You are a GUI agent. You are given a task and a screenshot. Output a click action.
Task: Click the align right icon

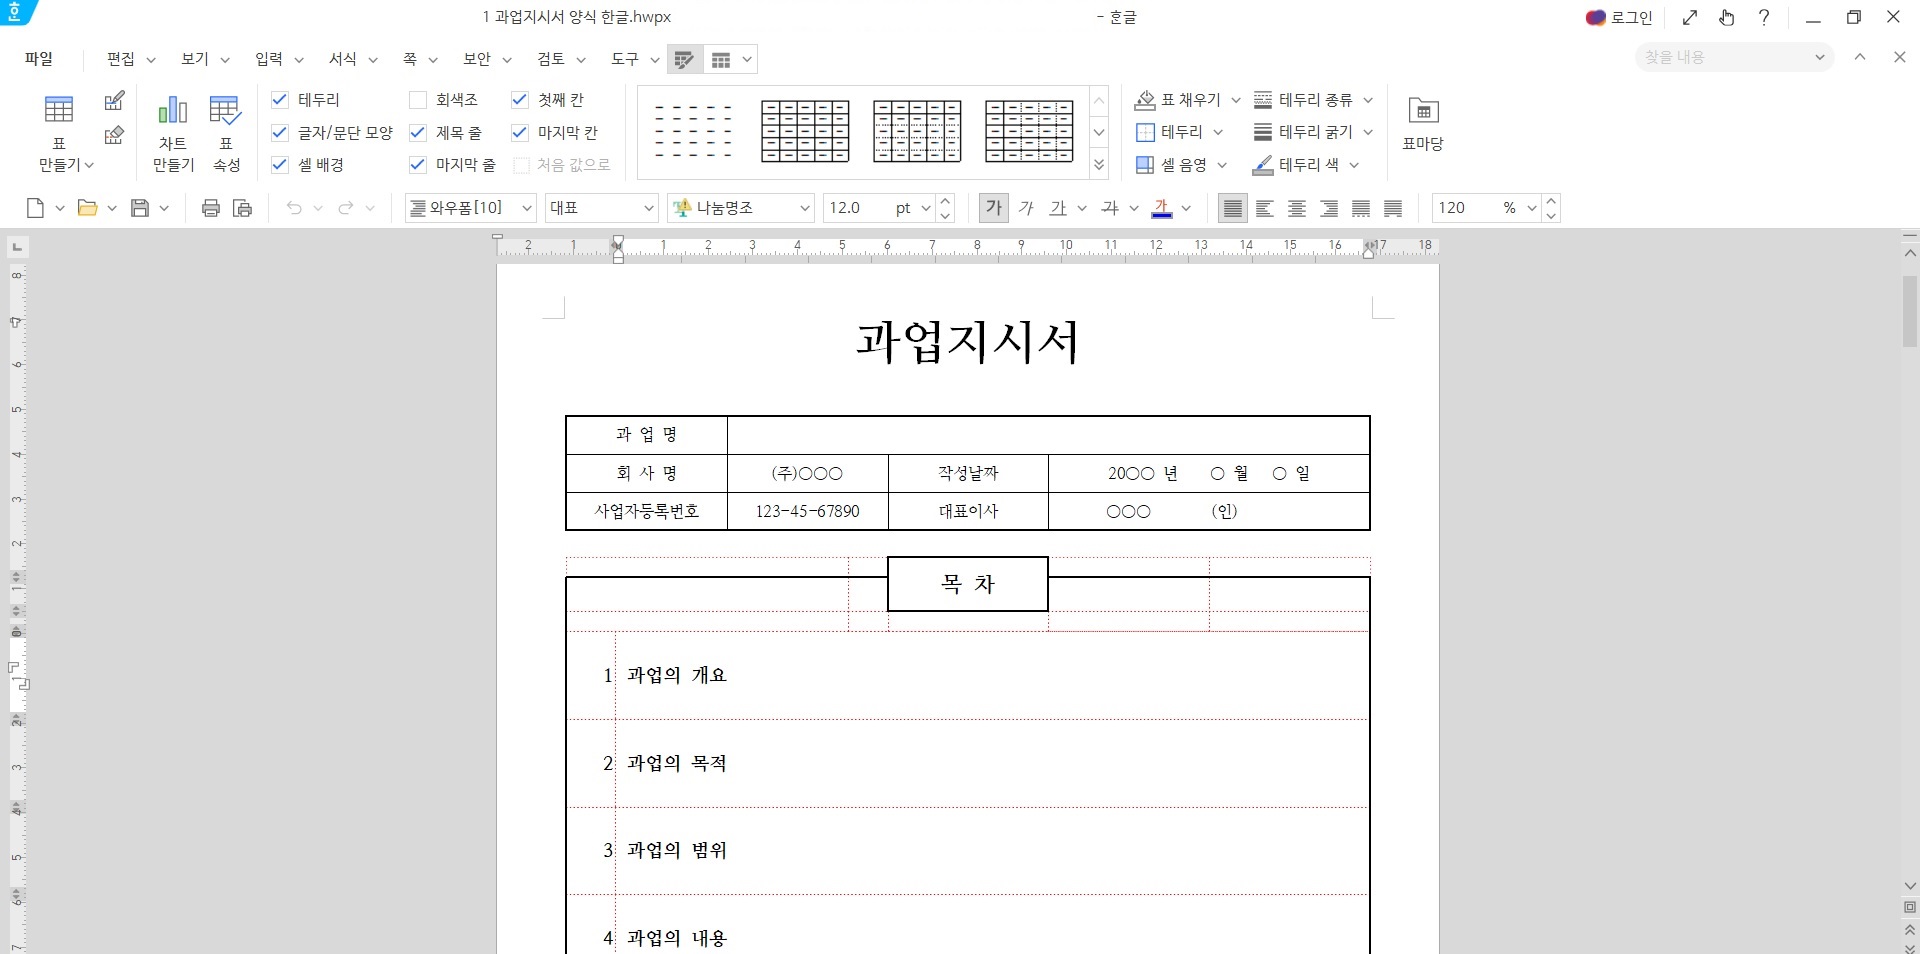(x=1329, y=208)
